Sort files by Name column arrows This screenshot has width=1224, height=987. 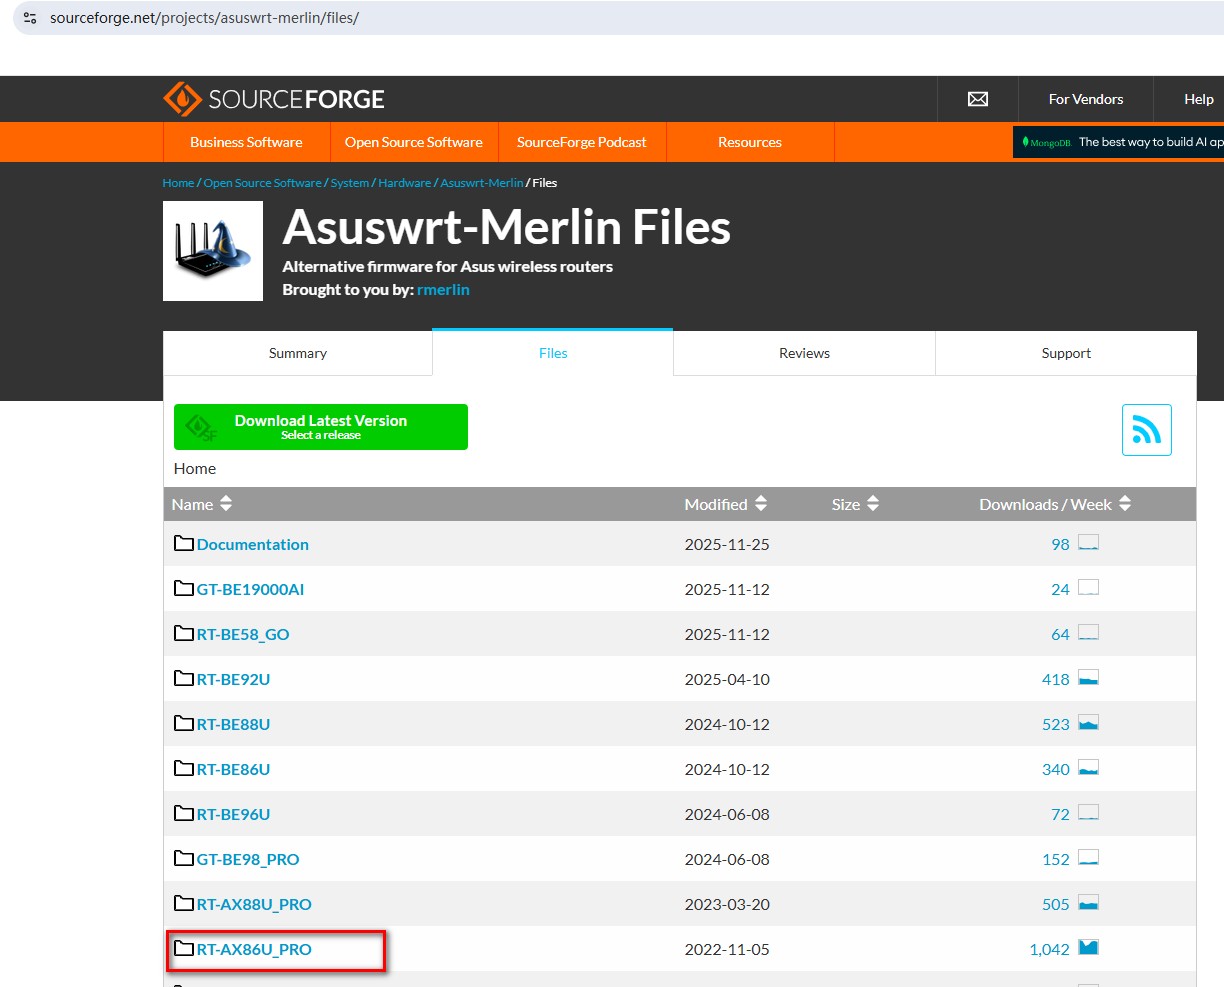(226, 504)
